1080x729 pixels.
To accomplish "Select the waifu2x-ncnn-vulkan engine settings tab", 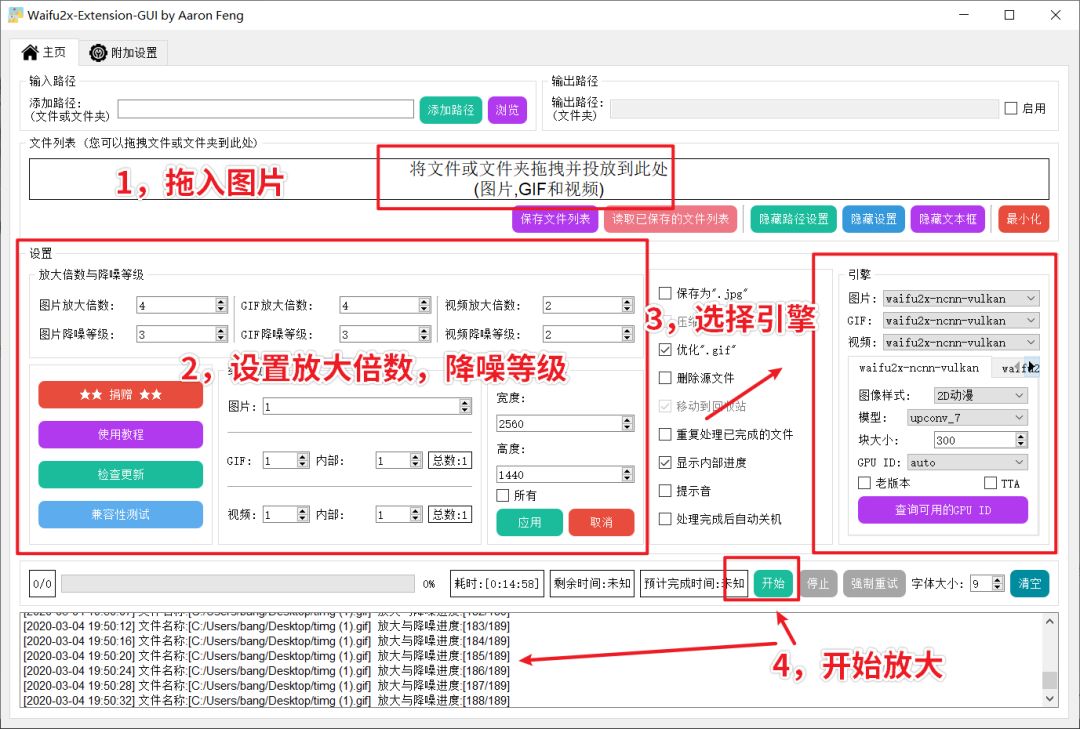I will [x=918, y=368].
